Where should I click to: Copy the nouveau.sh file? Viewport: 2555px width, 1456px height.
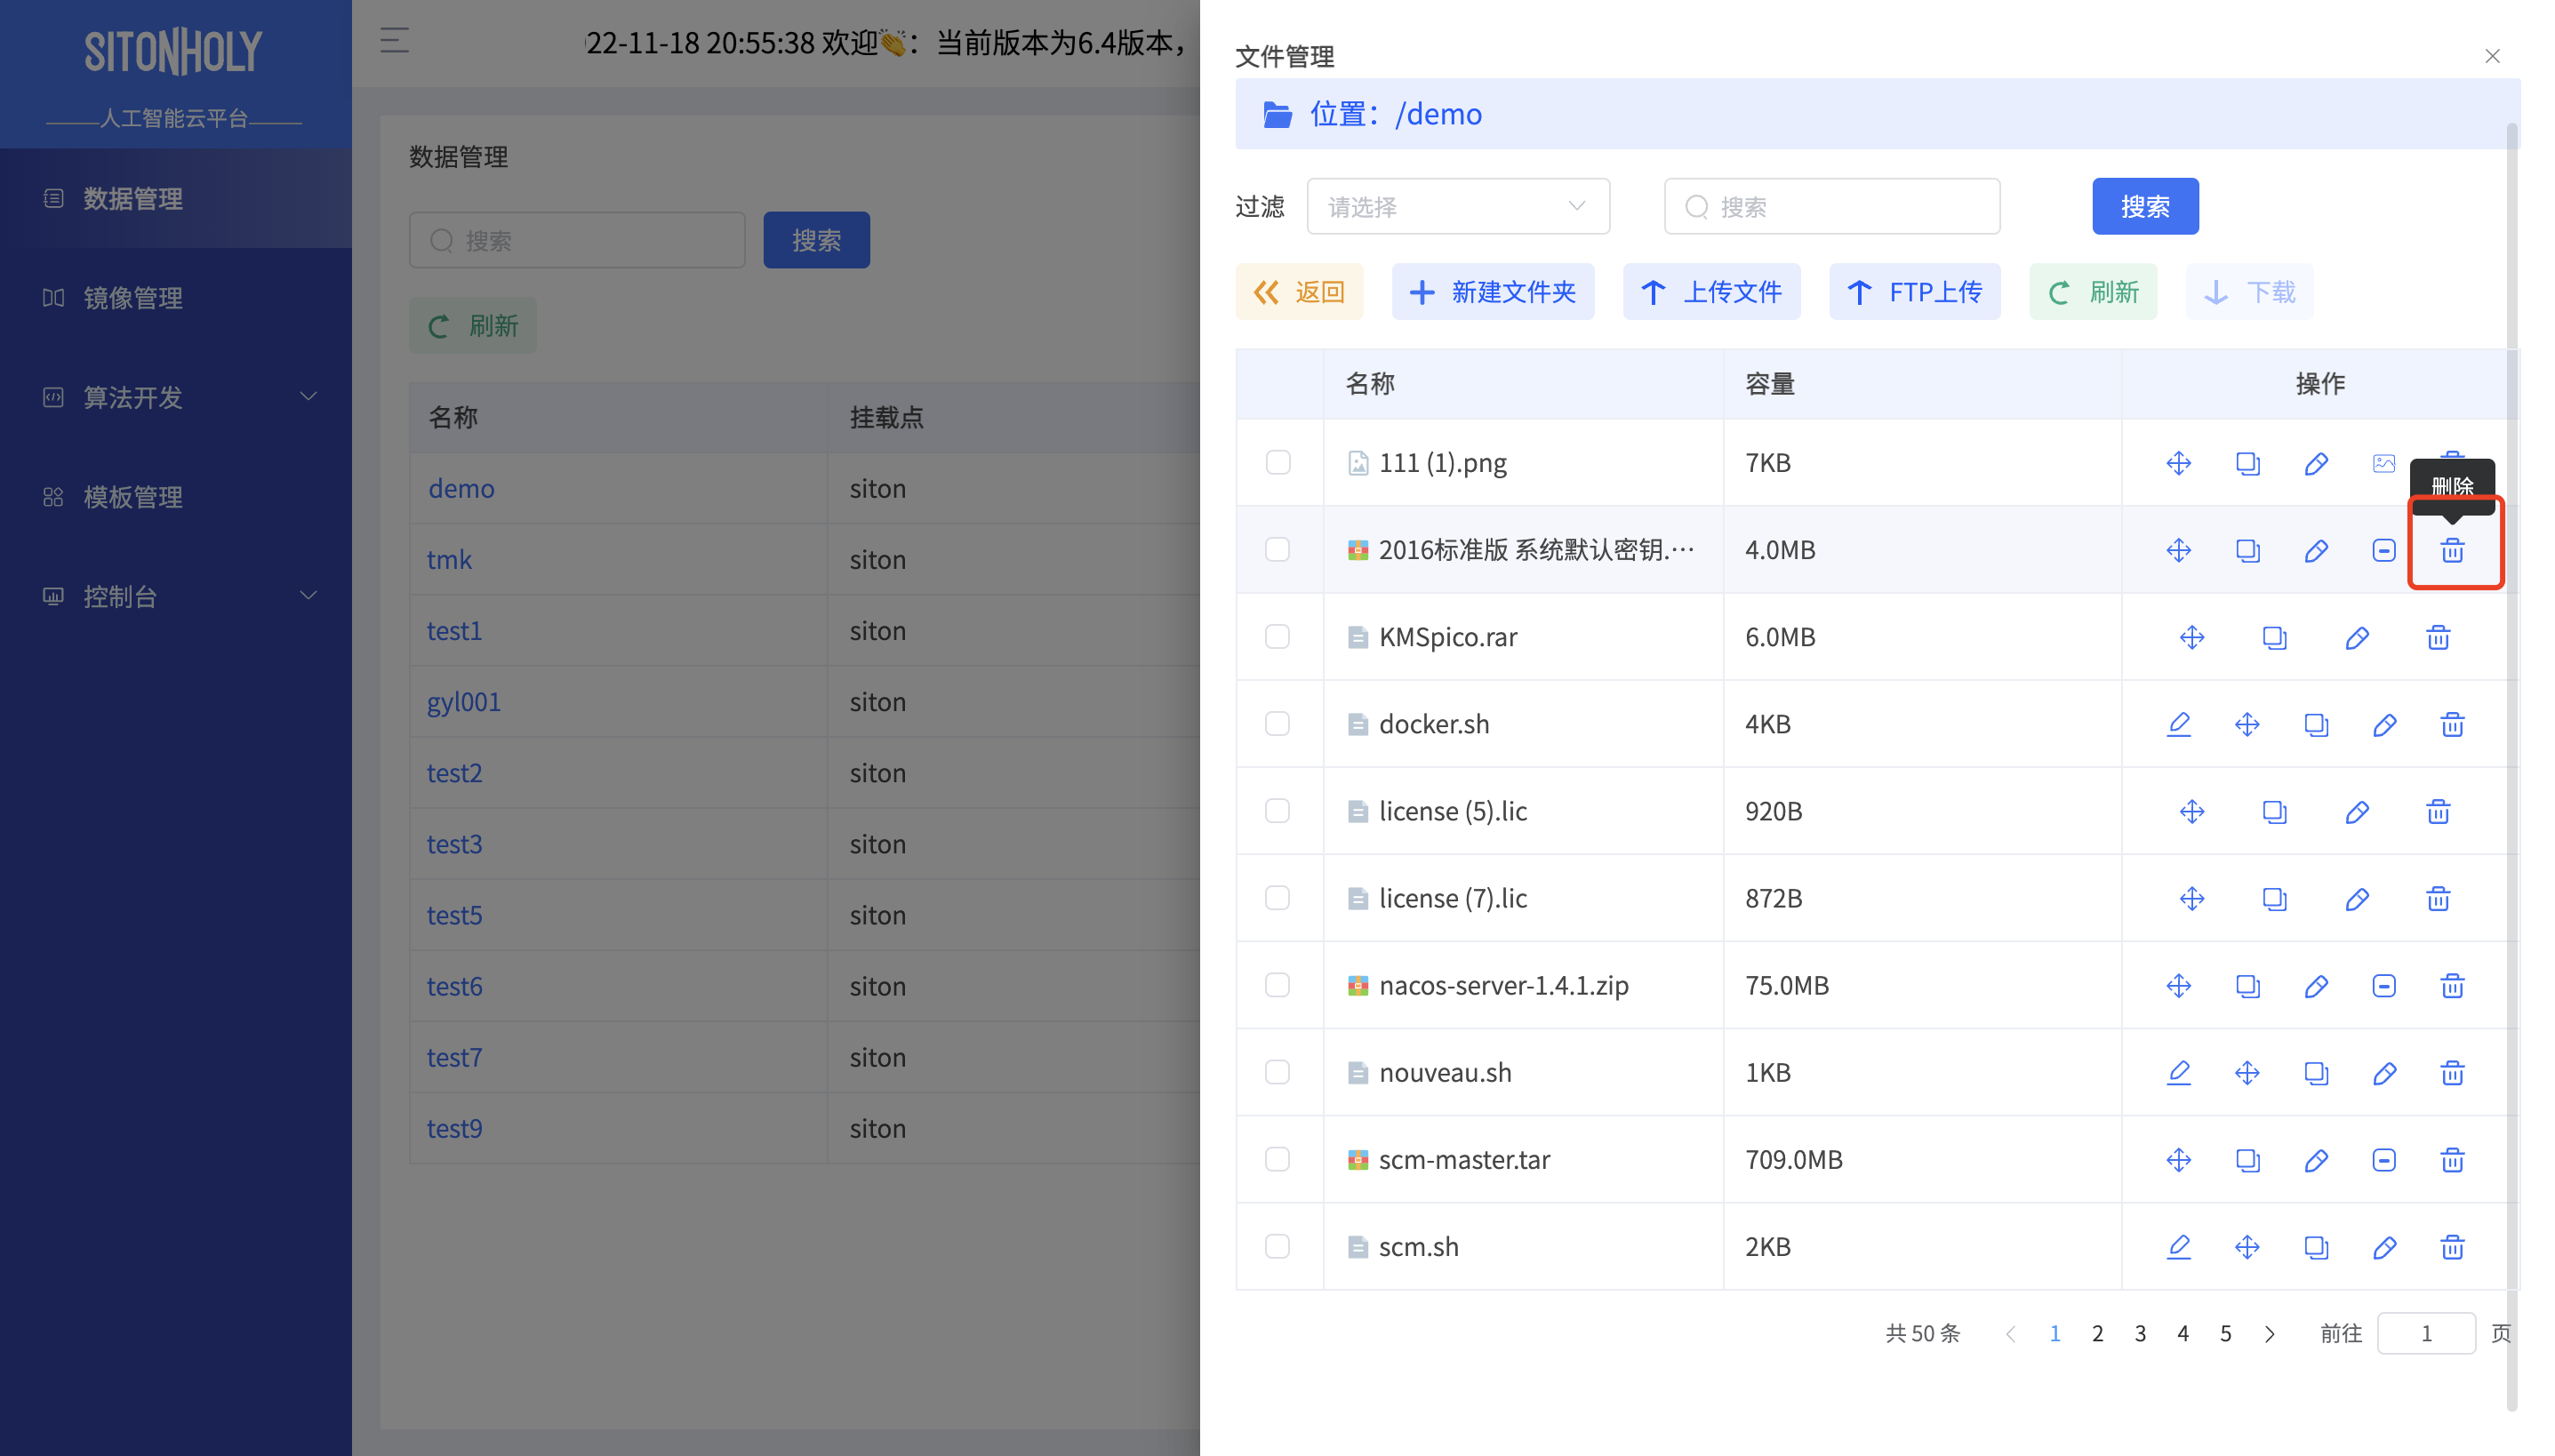2316,1072
